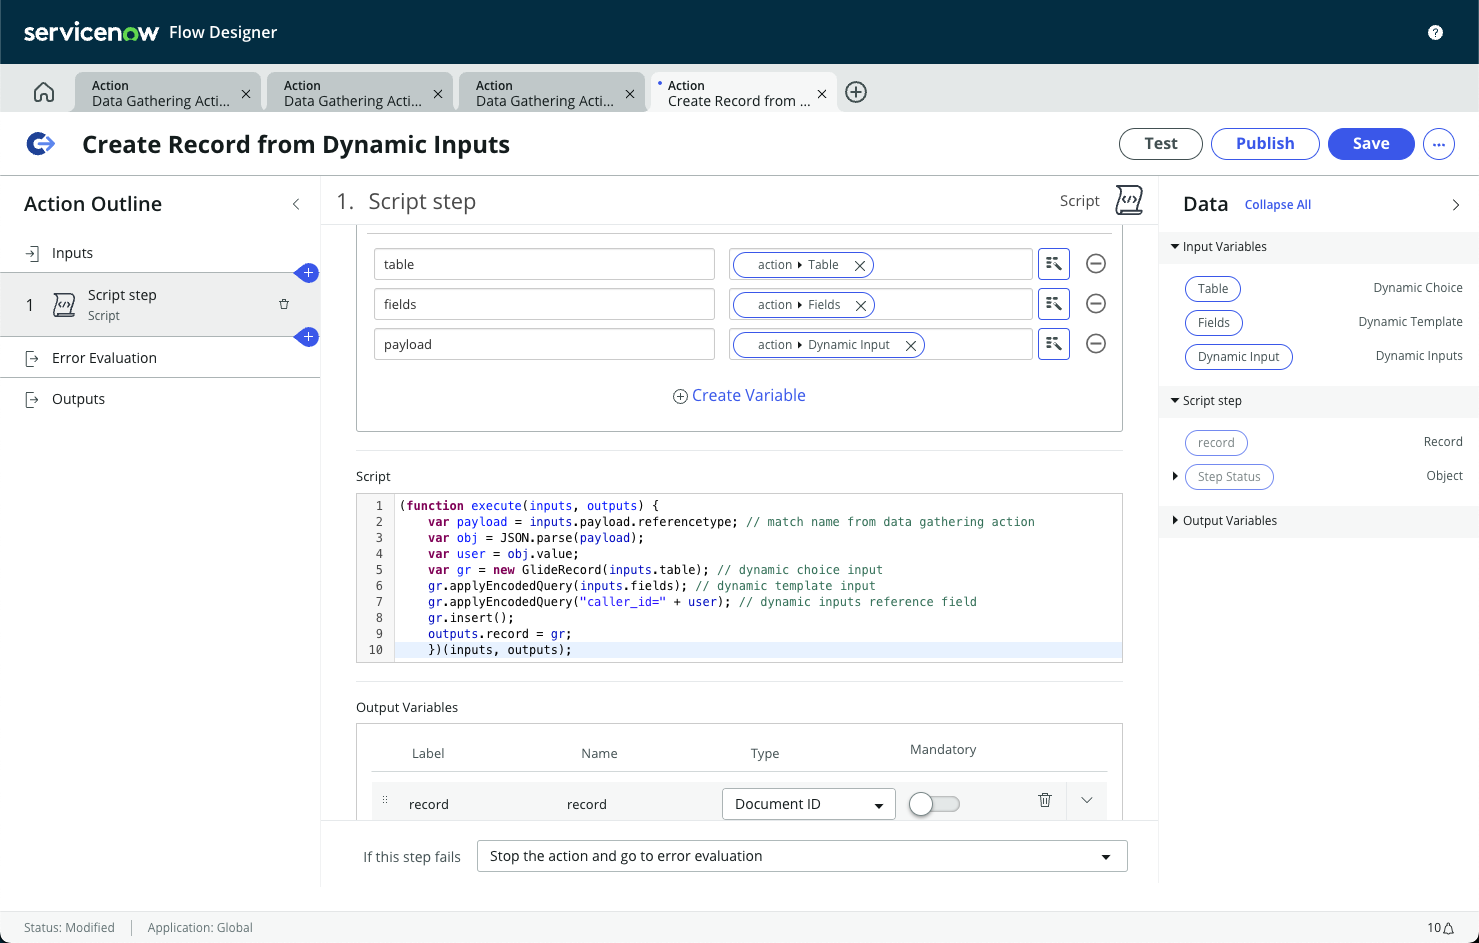Click inside the script code editor

click(x=739, y=578)
